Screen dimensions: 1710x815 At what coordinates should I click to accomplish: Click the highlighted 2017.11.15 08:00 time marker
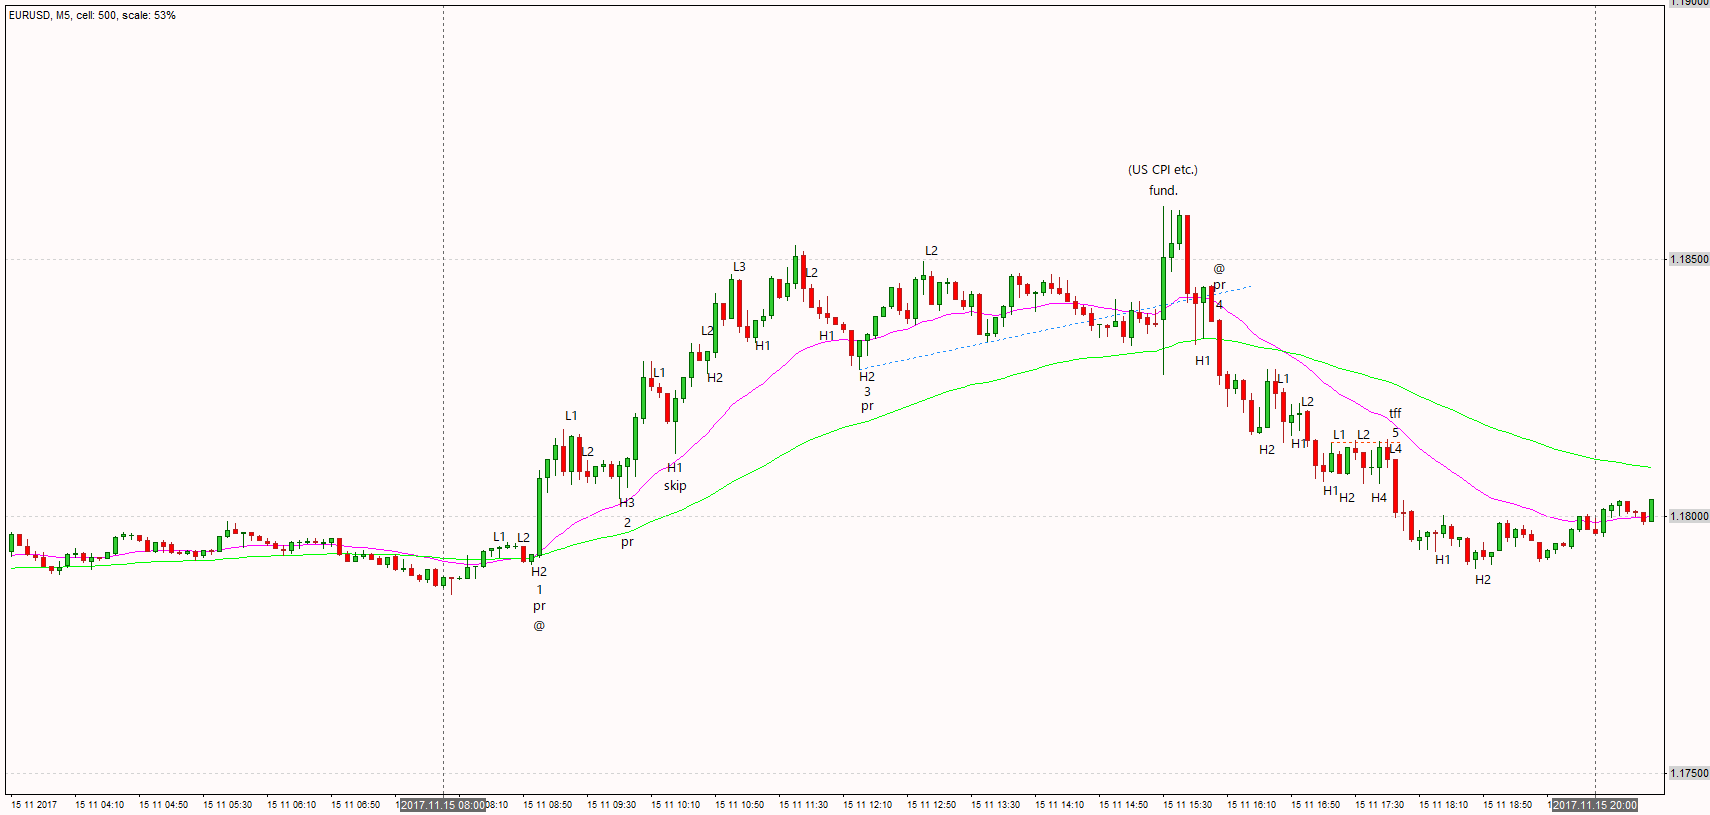[443, 805]
